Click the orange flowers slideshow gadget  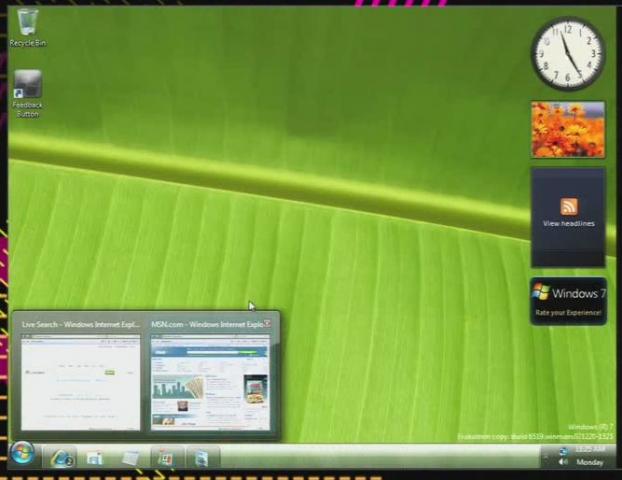click(x=567, y=130)
